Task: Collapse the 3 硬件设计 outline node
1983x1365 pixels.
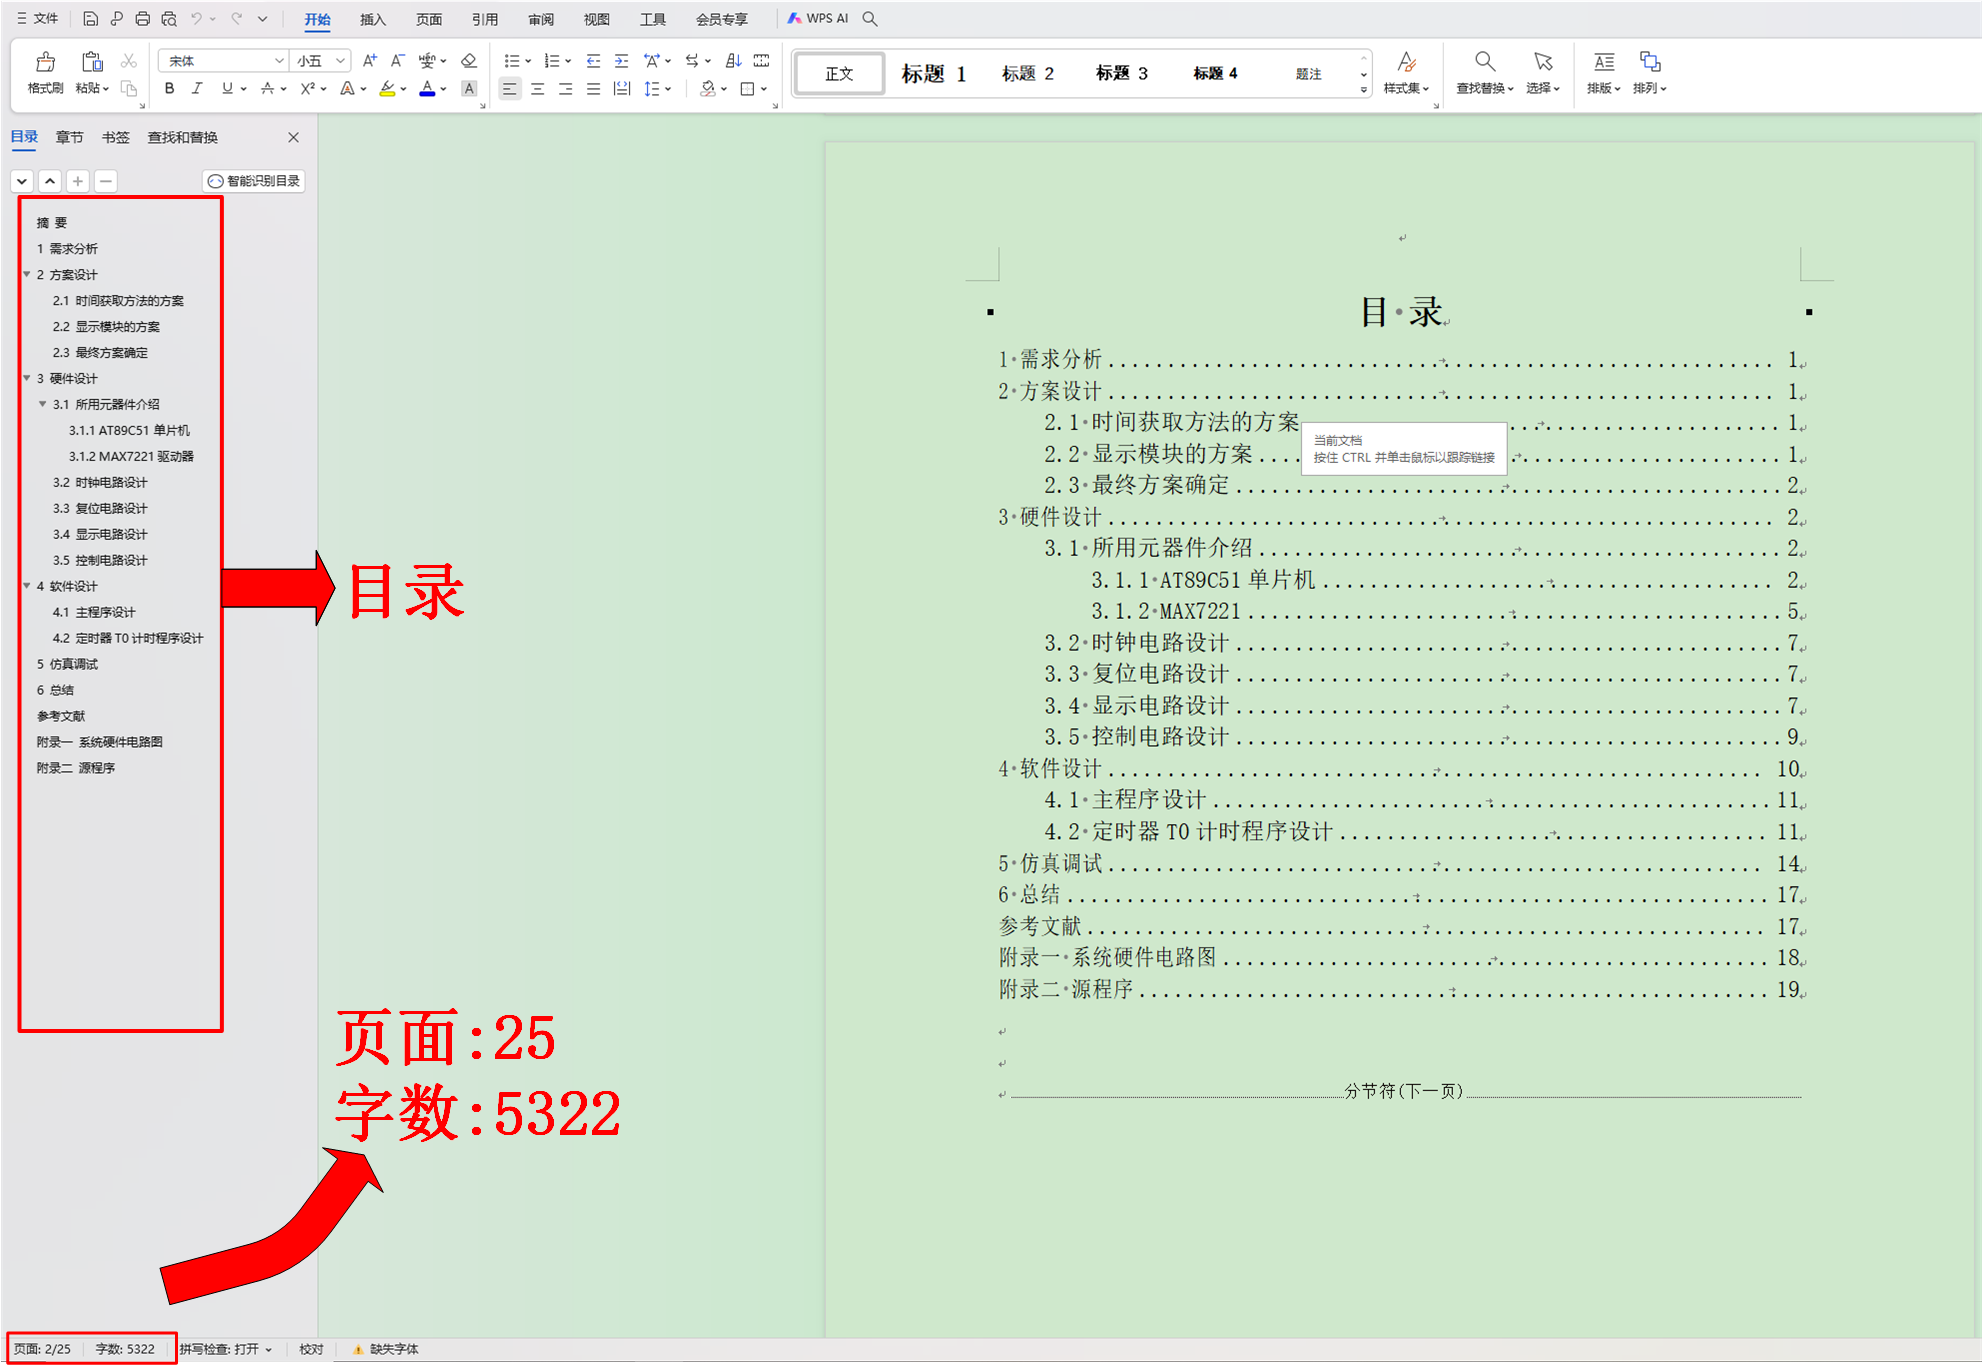Action: coord(26,378)
